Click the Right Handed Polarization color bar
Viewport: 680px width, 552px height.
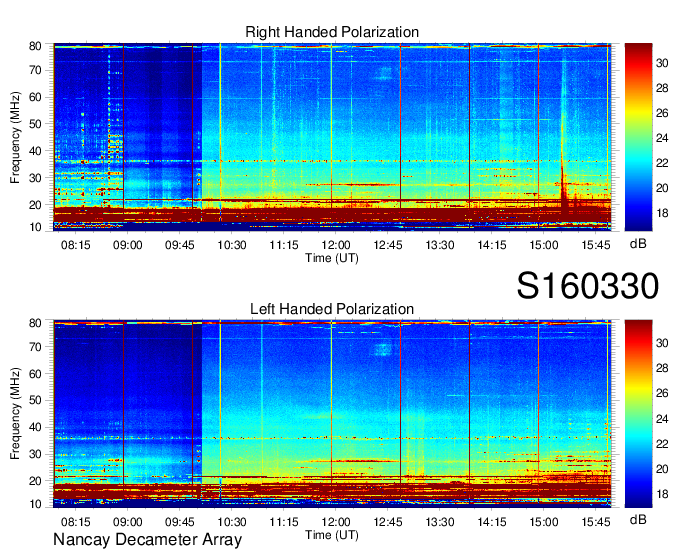pos(638,137)
